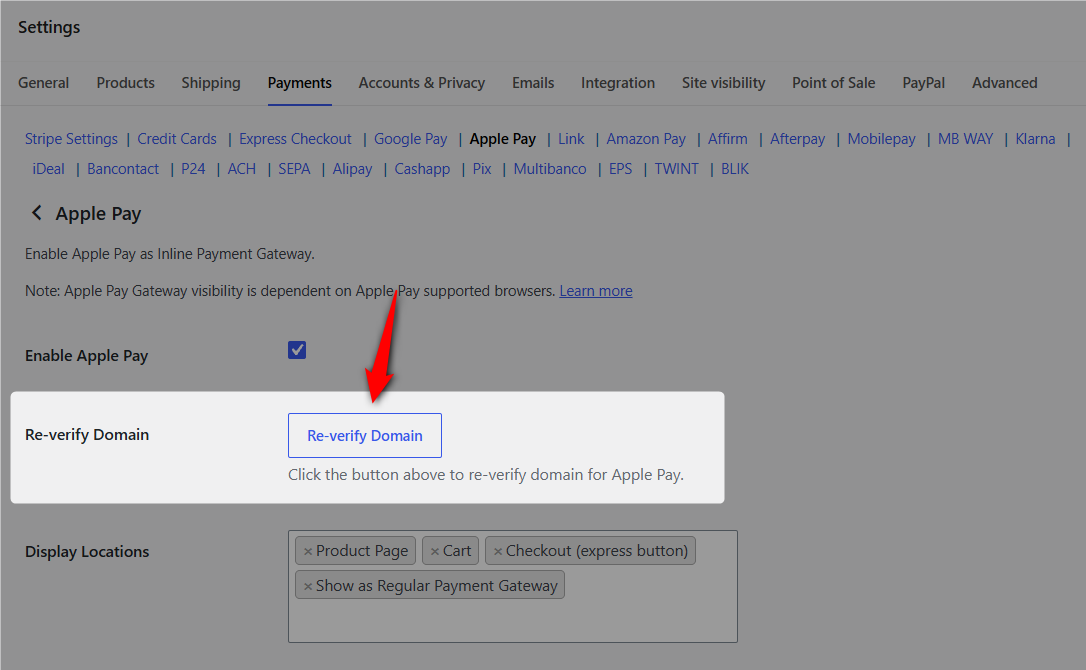Uncheck the Enable Apple Pay checkbox
Image resolution: width=1086 pixels, height=670 pixels.
pyautogui.click(x=297, y=350)
